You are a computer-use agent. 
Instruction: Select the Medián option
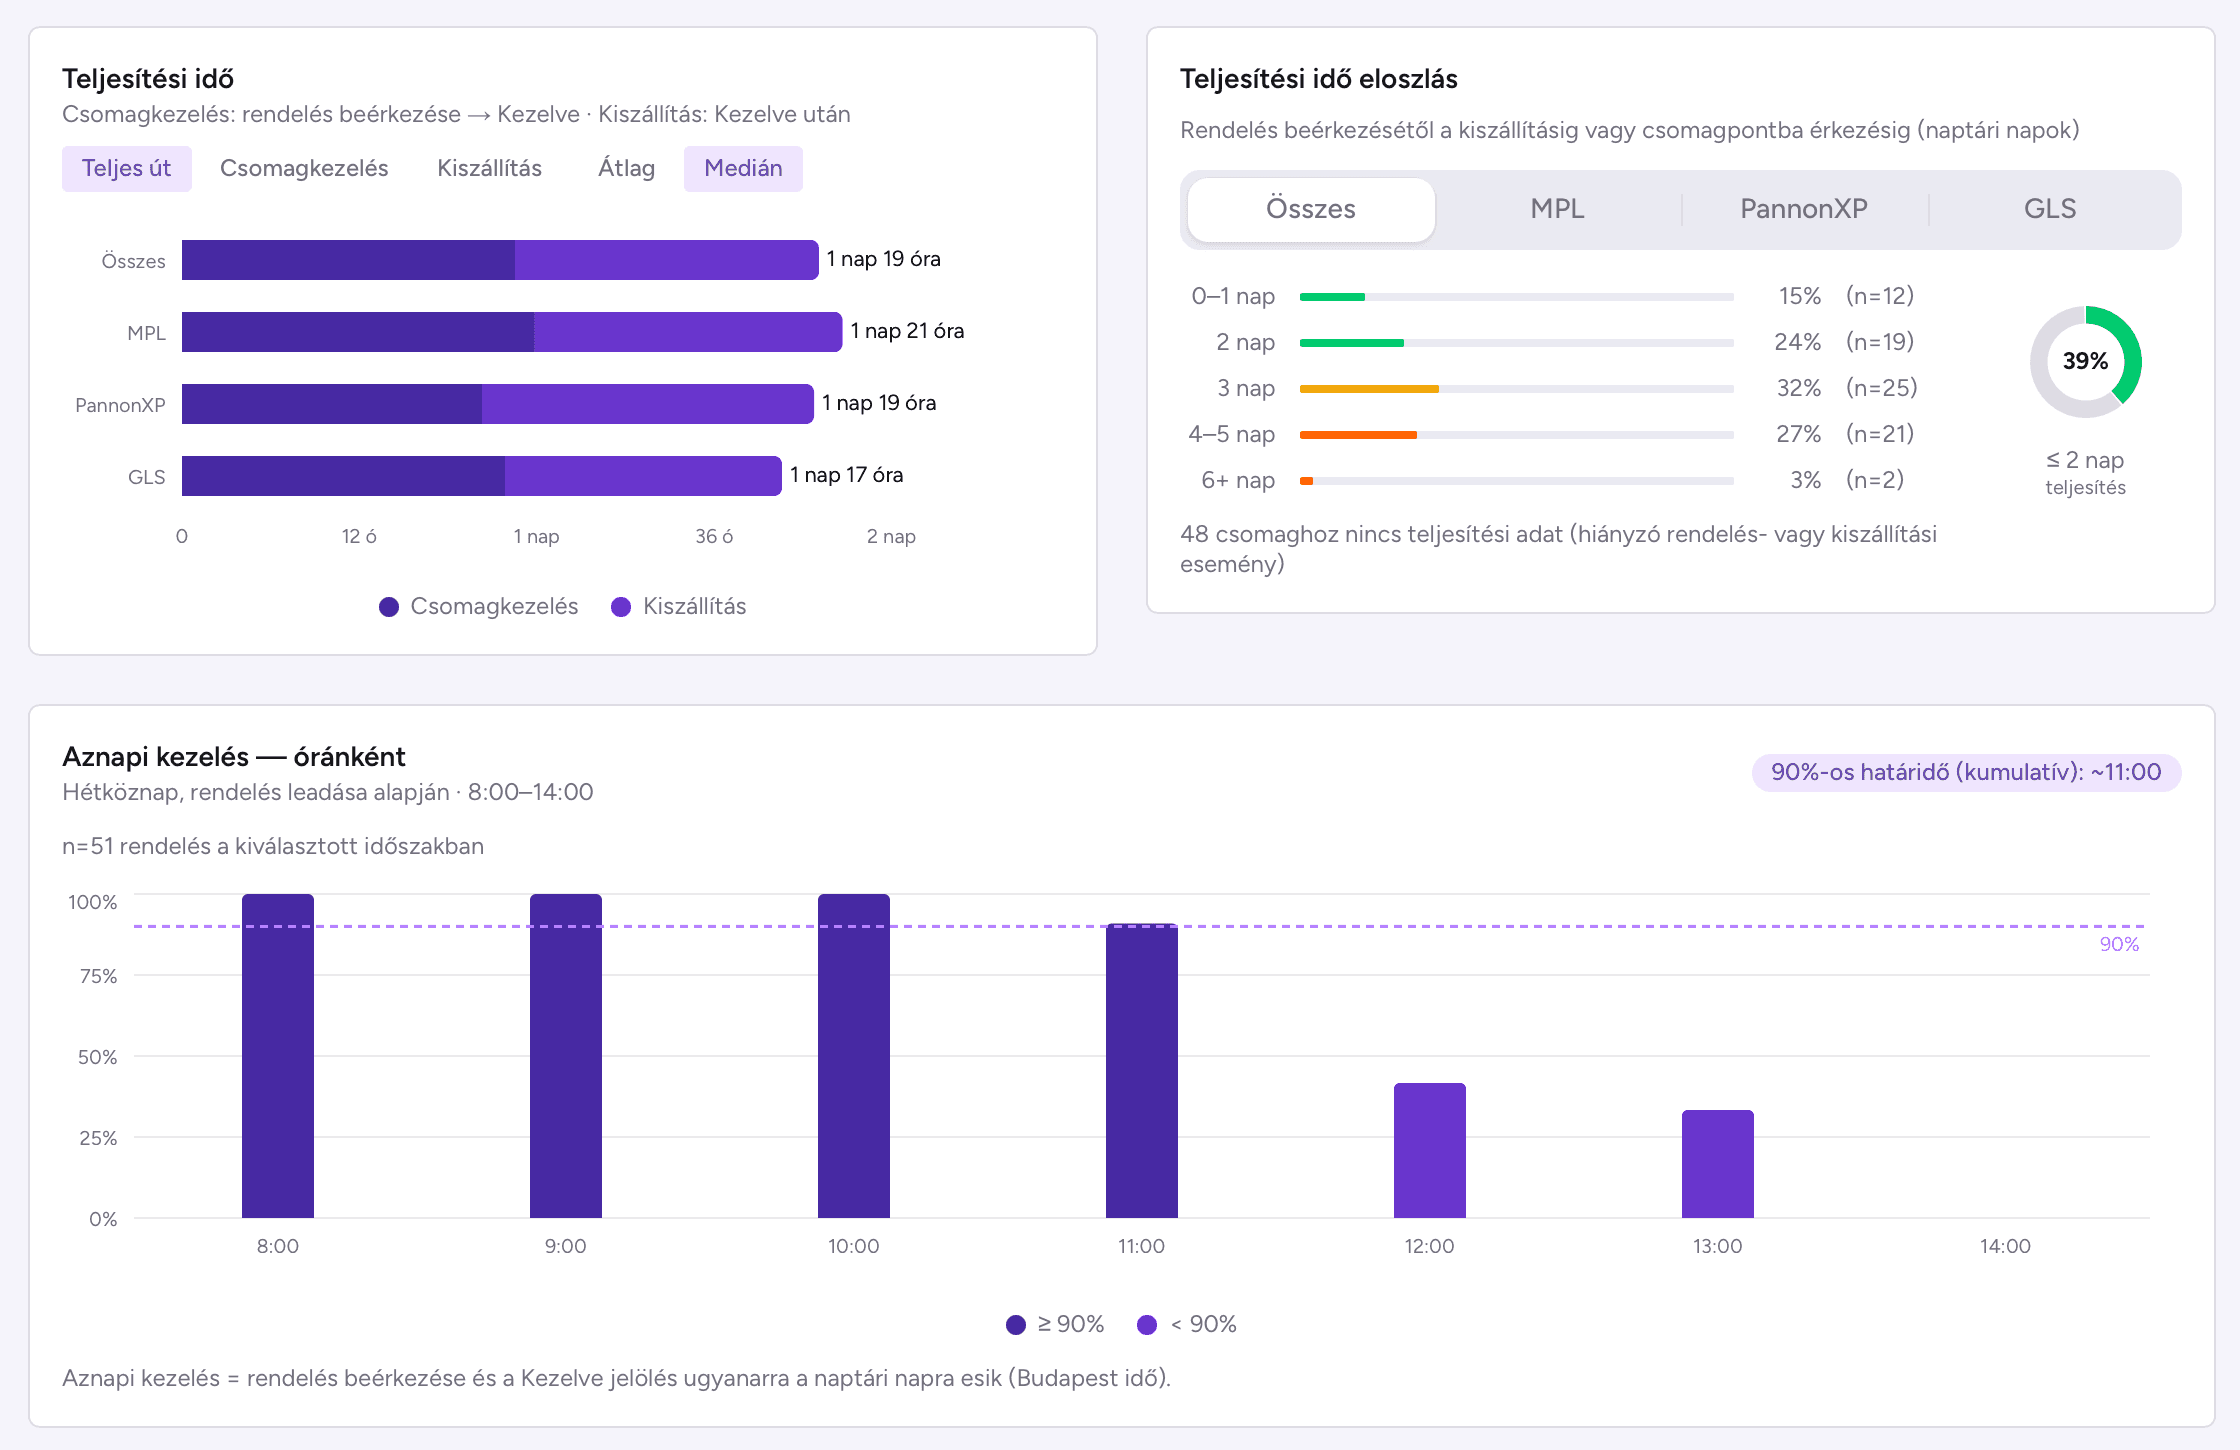743,168
